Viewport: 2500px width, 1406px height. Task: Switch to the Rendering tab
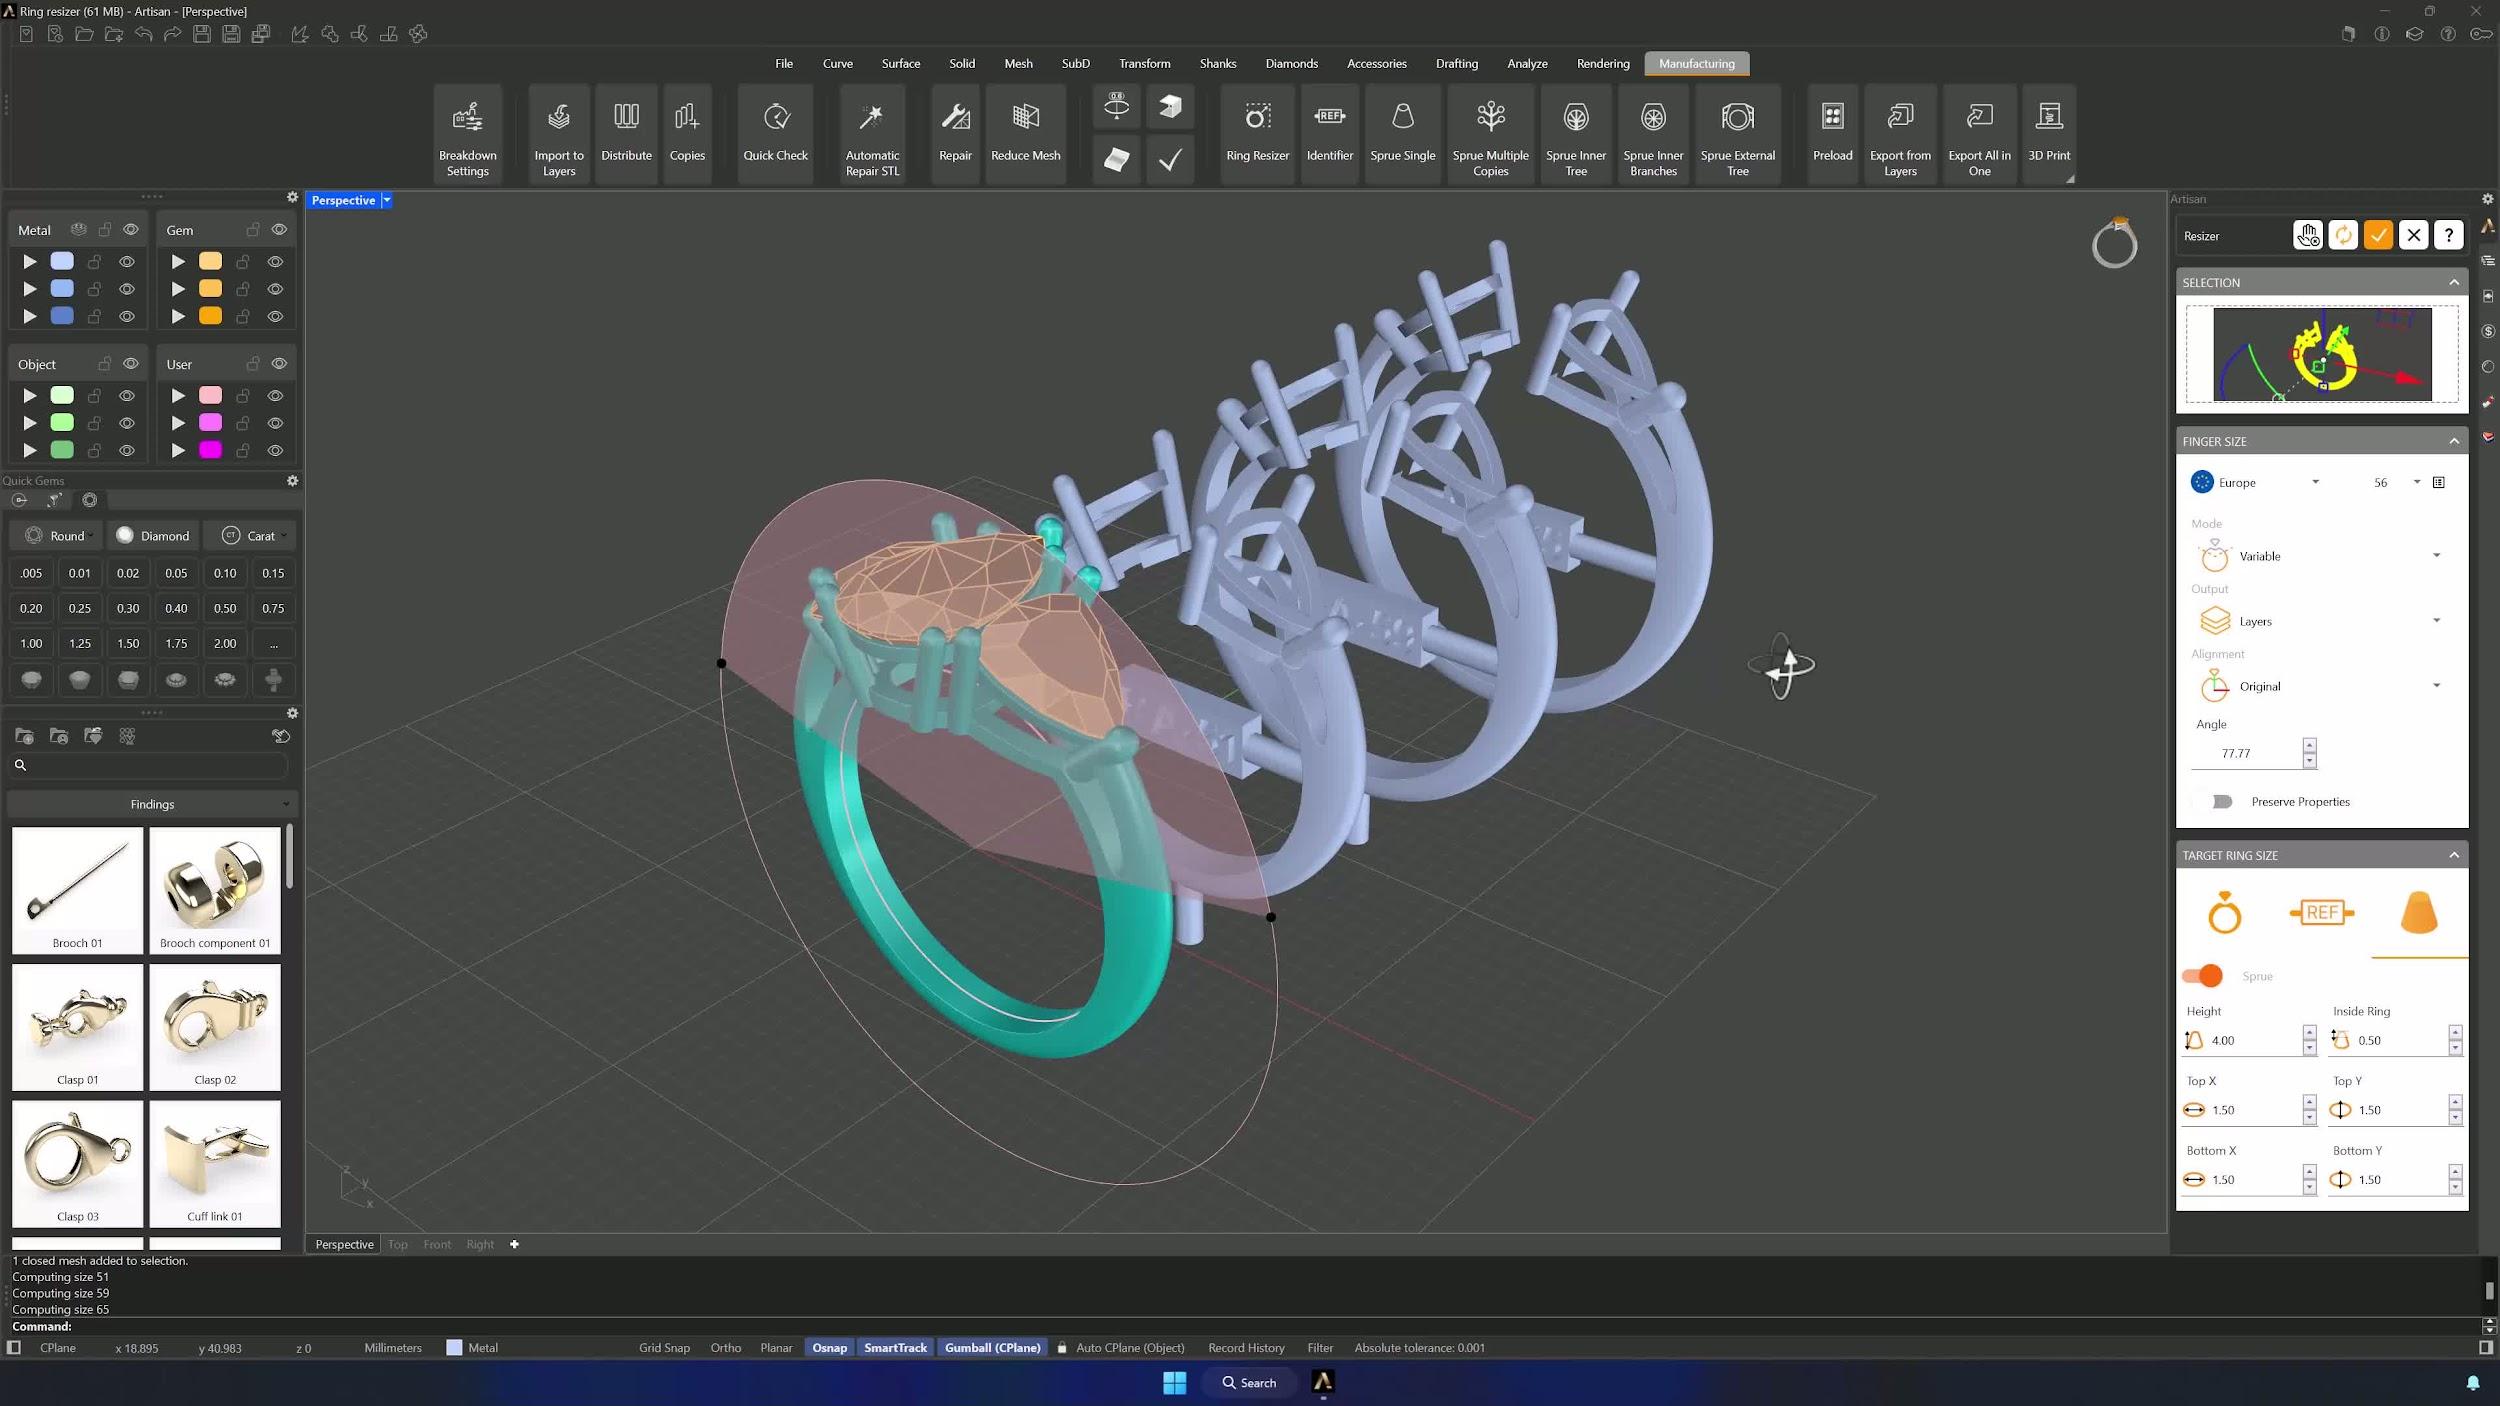[x=1602, y=63]
